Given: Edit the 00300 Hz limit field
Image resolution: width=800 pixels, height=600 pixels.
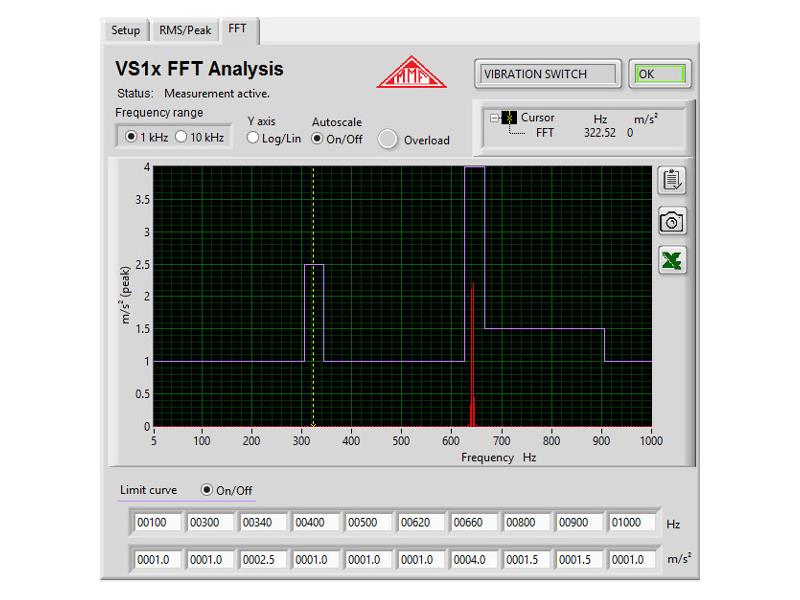Looking at the screenshot, I should tap(210, 522).
